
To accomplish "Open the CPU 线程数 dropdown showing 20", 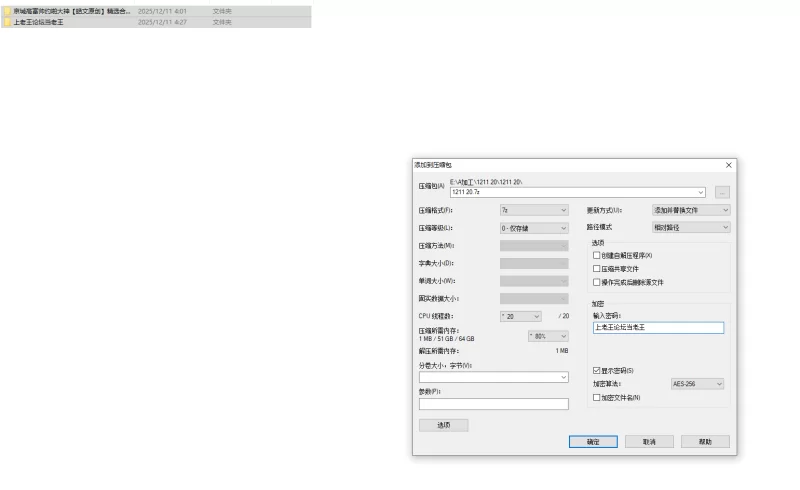I will tap(520, 316).
